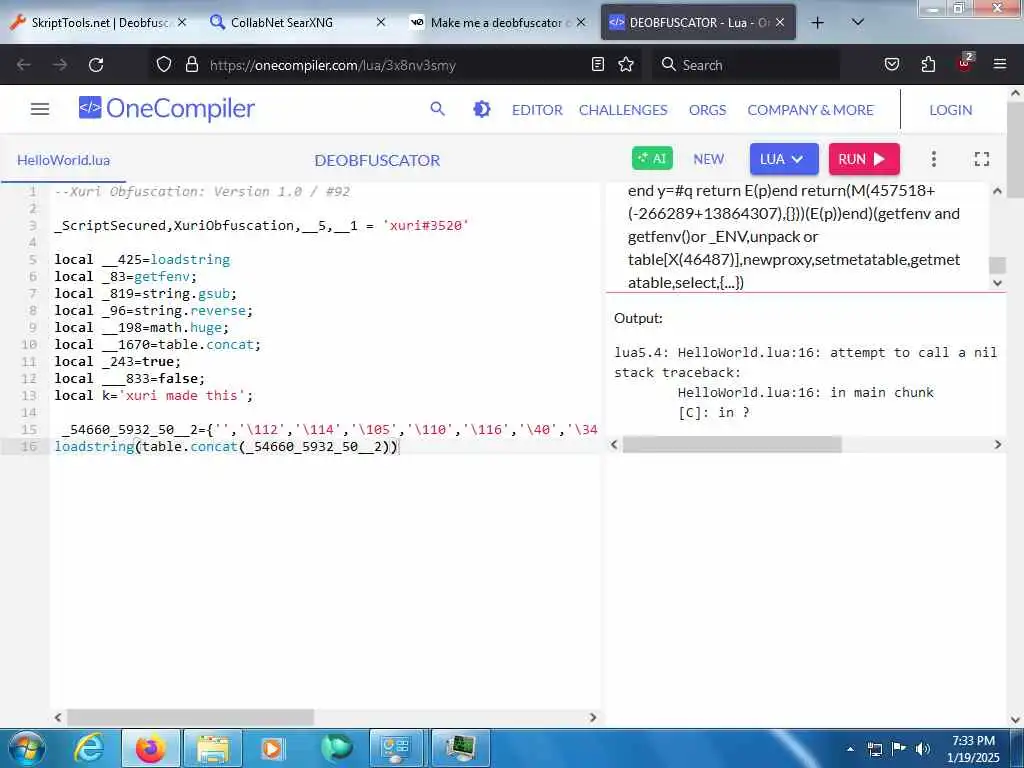
Task: Open Windows Explorer folder in taskbar
Action: pos(213,748)
